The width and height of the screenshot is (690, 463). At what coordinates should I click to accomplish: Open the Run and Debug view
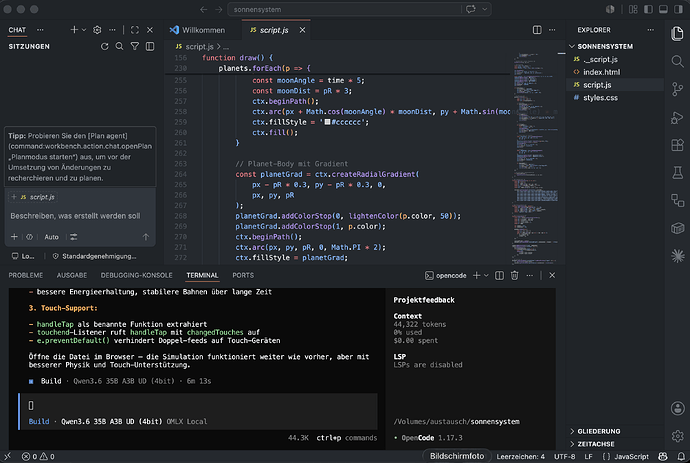pos(677,117)
